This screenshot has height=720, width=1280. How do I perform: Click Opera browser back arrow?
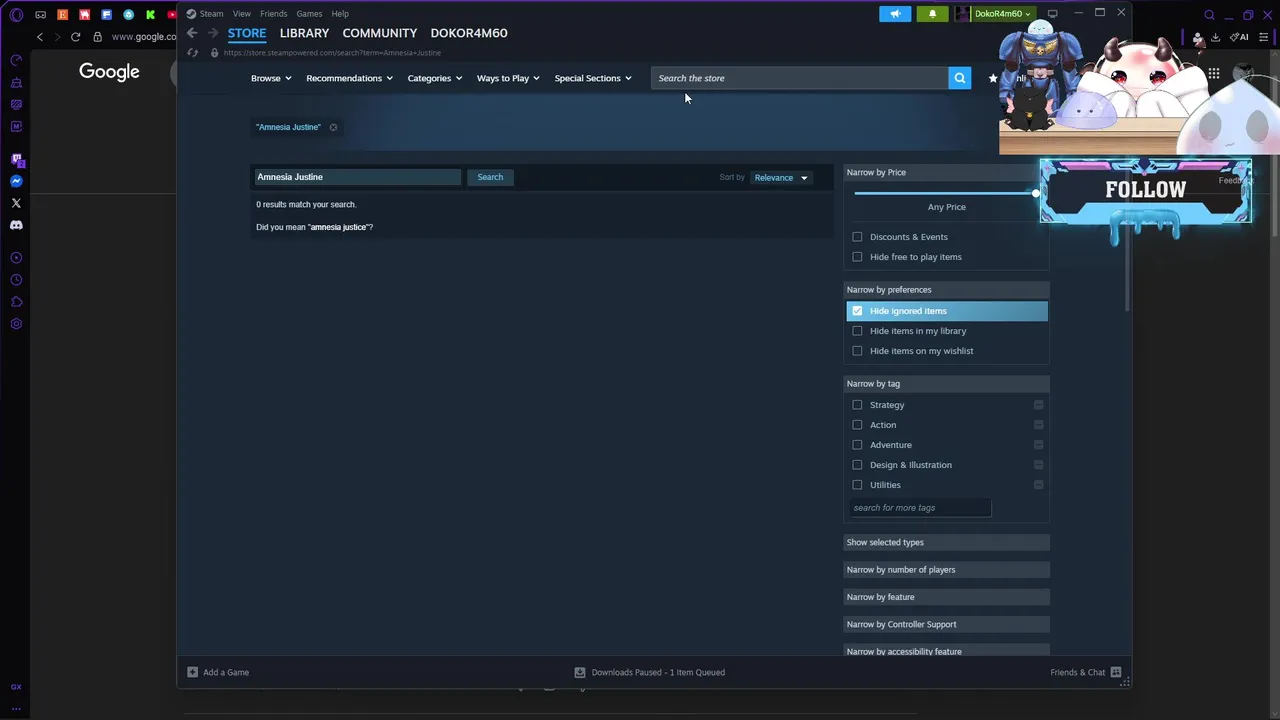pos(40,37)
